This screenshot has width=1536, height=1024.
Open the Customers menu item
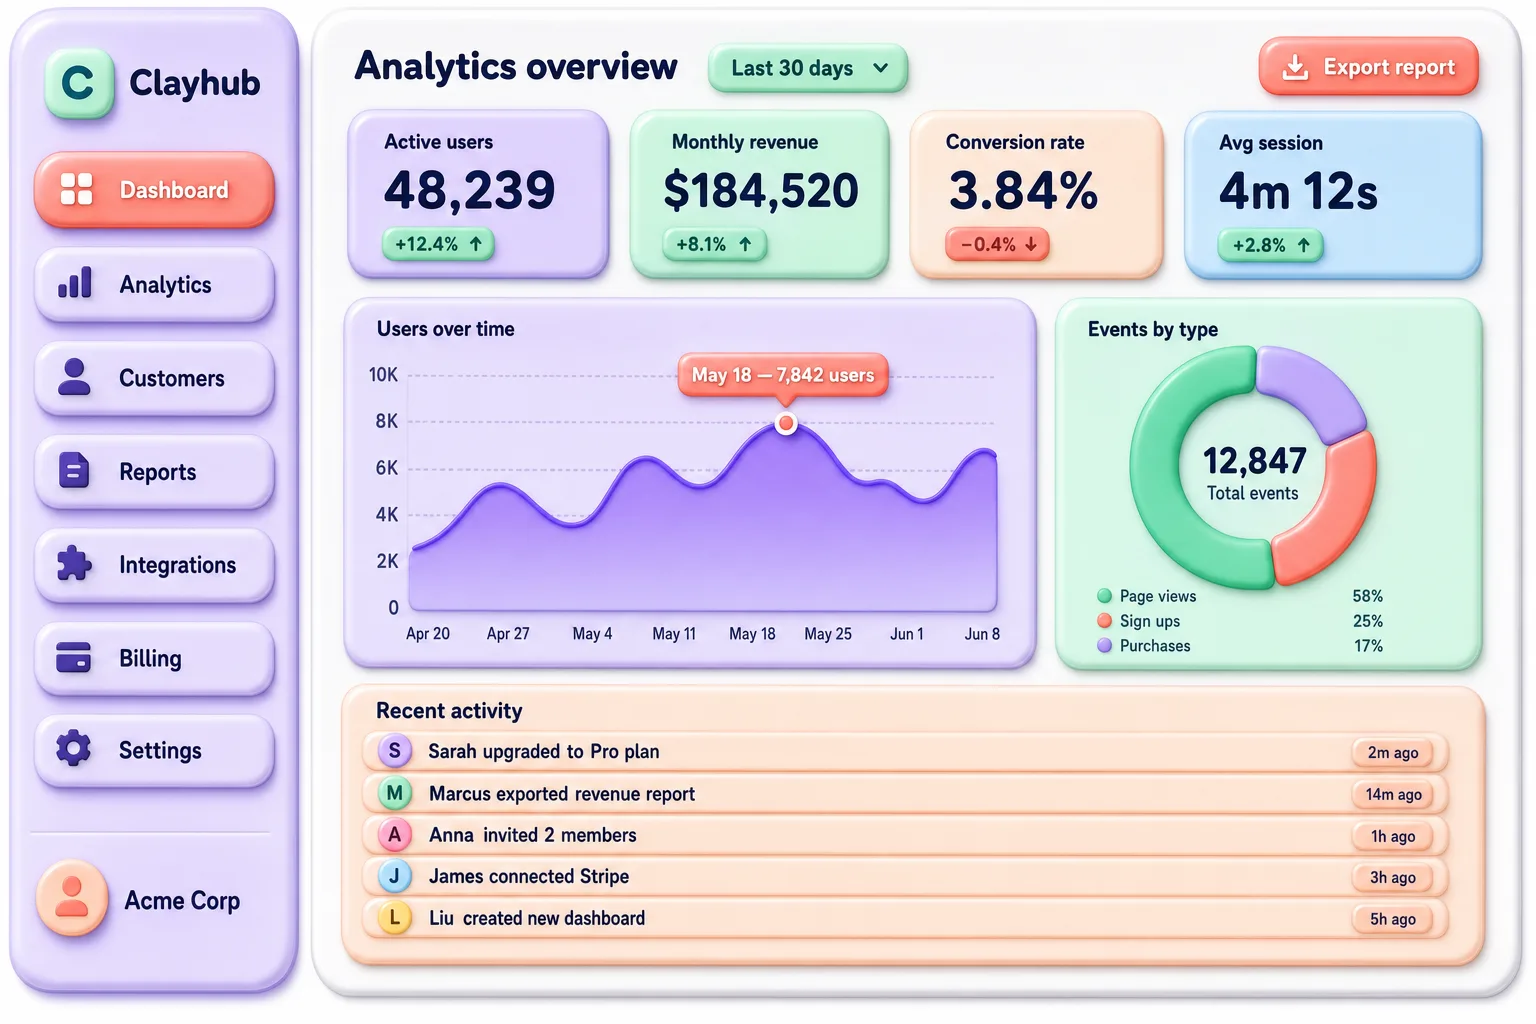coord(154,378)
